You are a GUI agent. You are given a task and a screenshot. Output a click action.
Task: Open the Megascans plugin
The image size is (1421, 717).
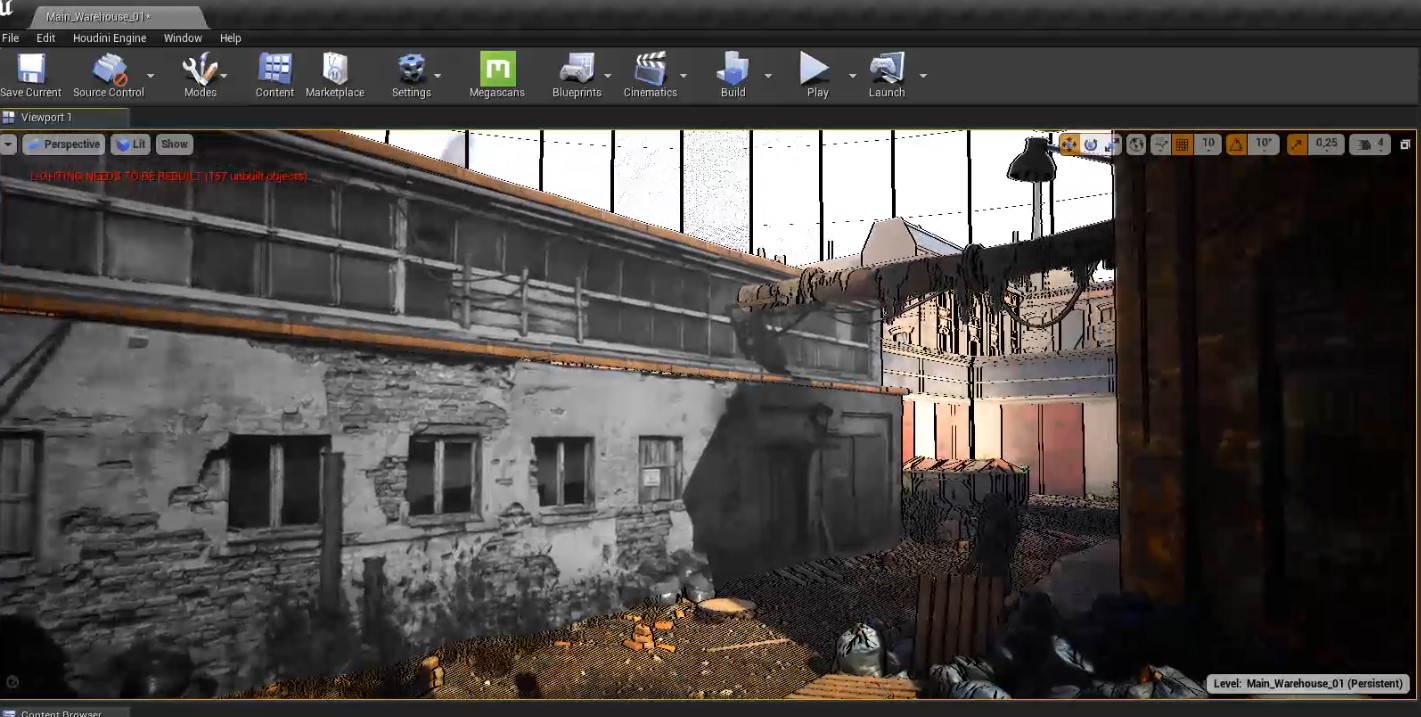[497, 75]
